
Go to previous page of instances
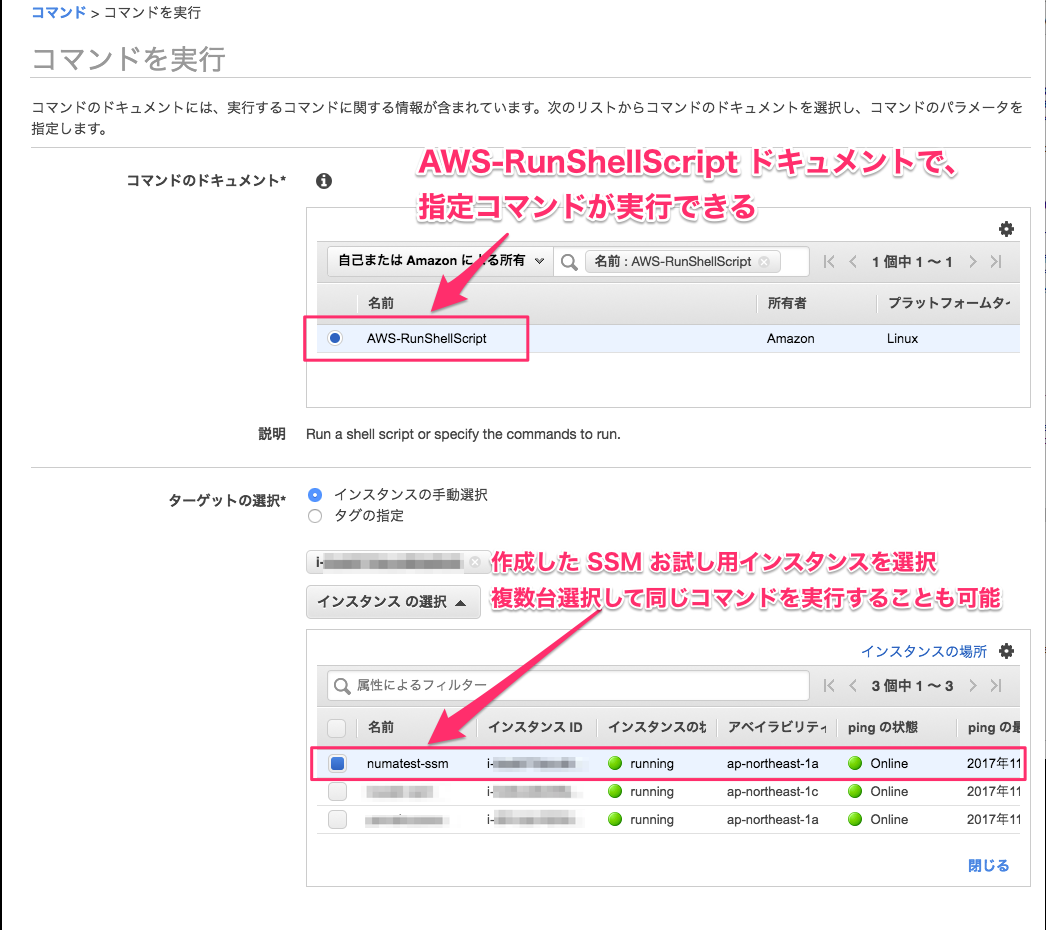coord(853,685)
